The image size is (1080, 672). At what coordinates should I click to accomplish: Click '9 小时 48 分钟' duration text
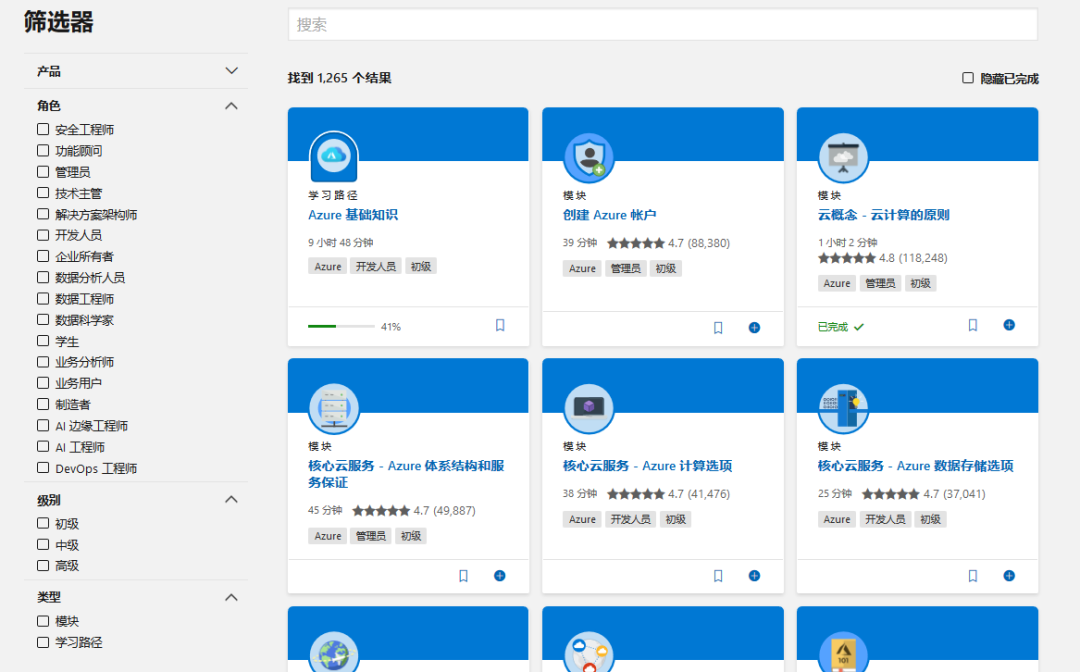click(341, 242)
